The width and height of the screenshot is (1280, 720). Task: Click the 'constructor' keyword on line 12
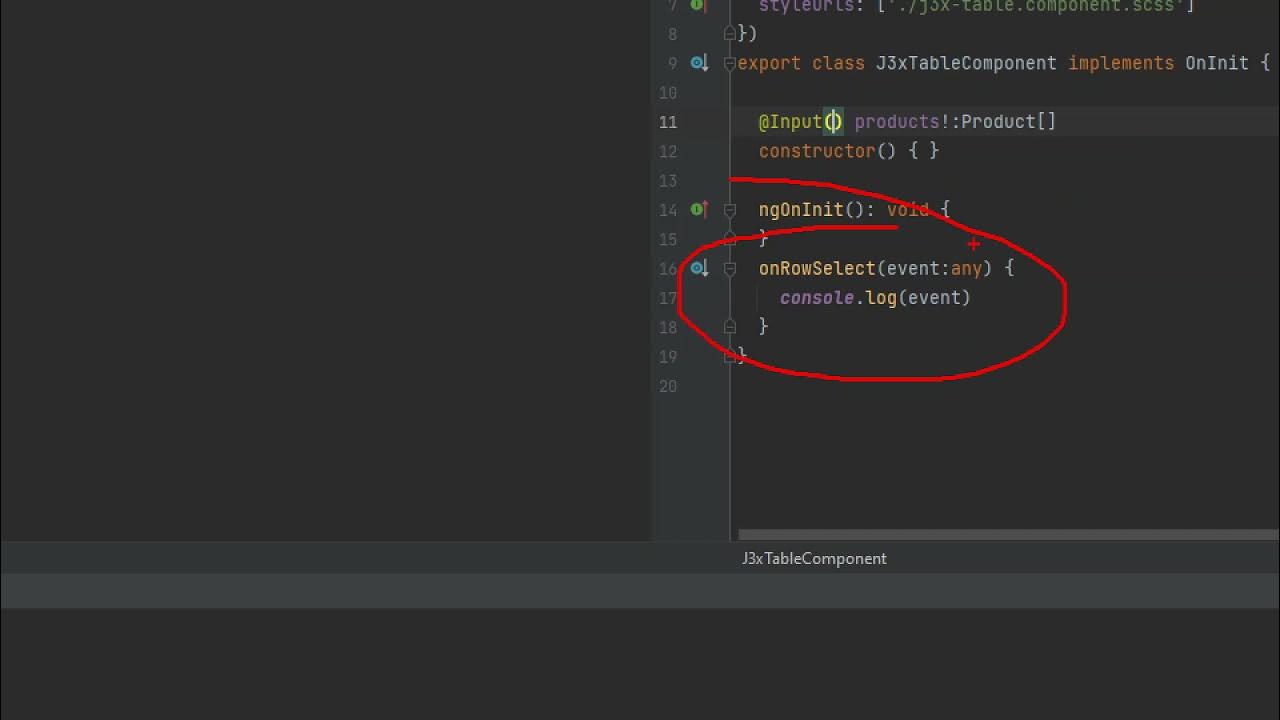[817, 151]
